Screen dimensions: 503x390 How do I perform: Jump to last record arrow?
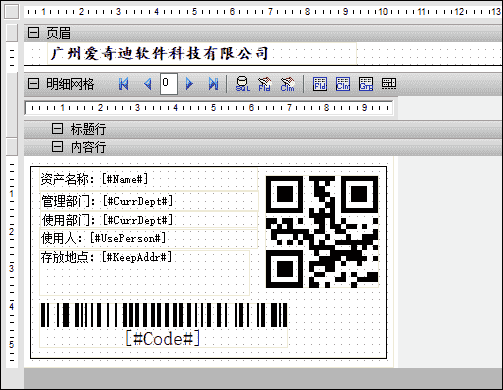click(x=213, y=84)
